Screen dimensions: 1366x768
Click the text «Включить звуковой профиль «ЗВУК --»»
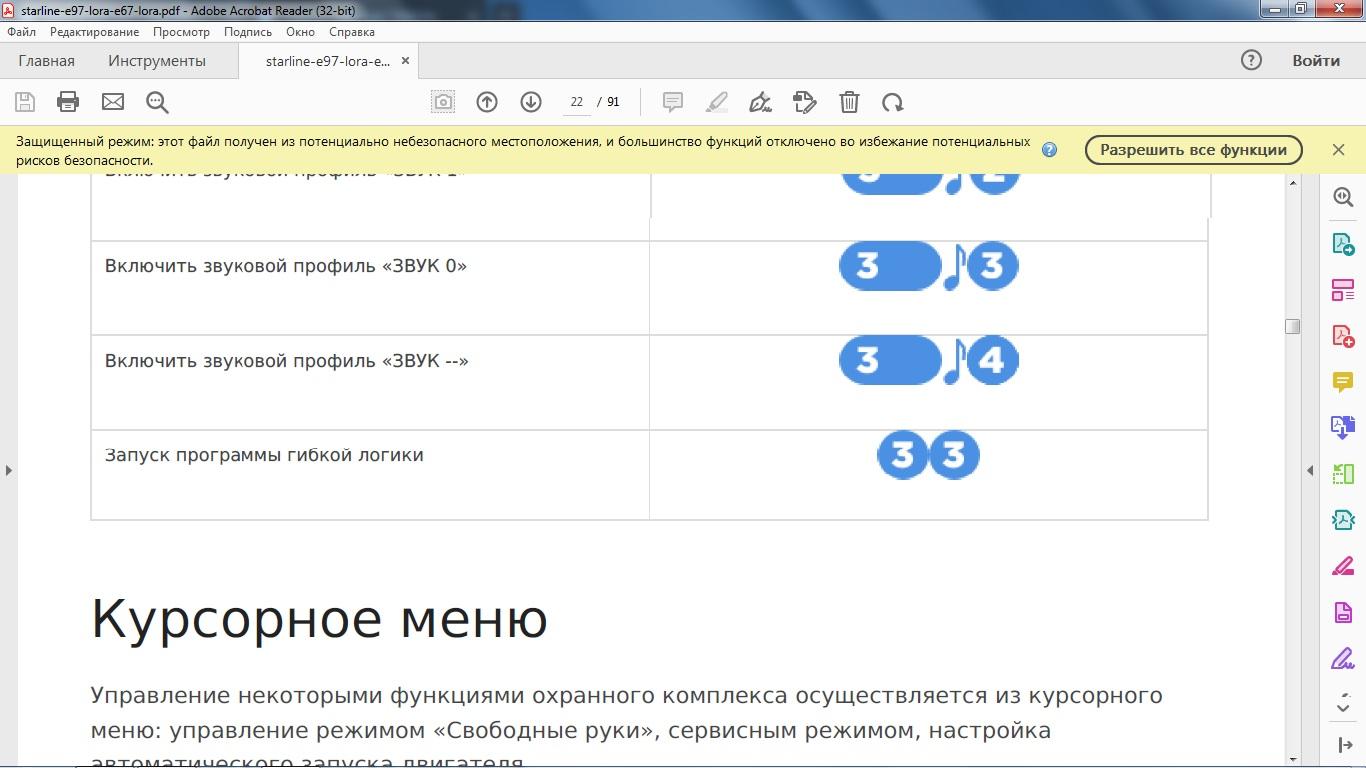[287, 360]
